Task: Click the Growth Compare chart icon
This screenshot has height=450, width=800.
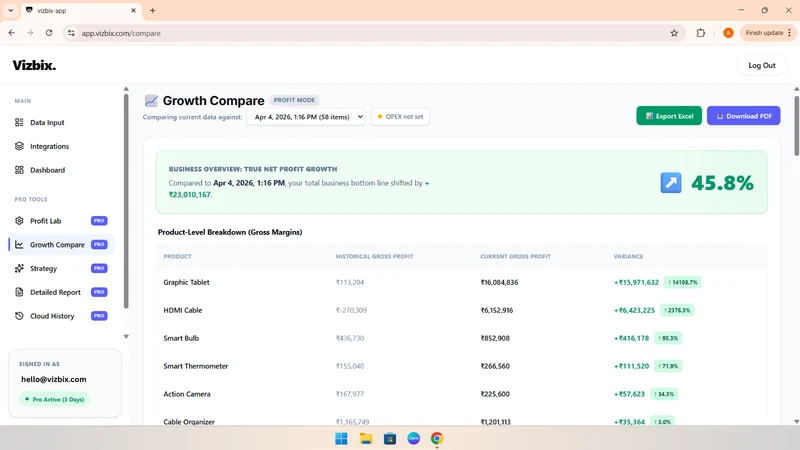Action: [x=19, y=245]
